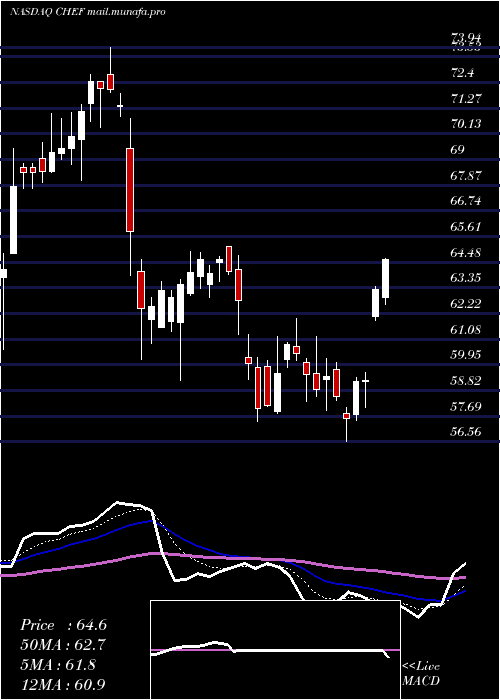Click the 63.35 price axis label
The image size is (500, 700).
466,278
